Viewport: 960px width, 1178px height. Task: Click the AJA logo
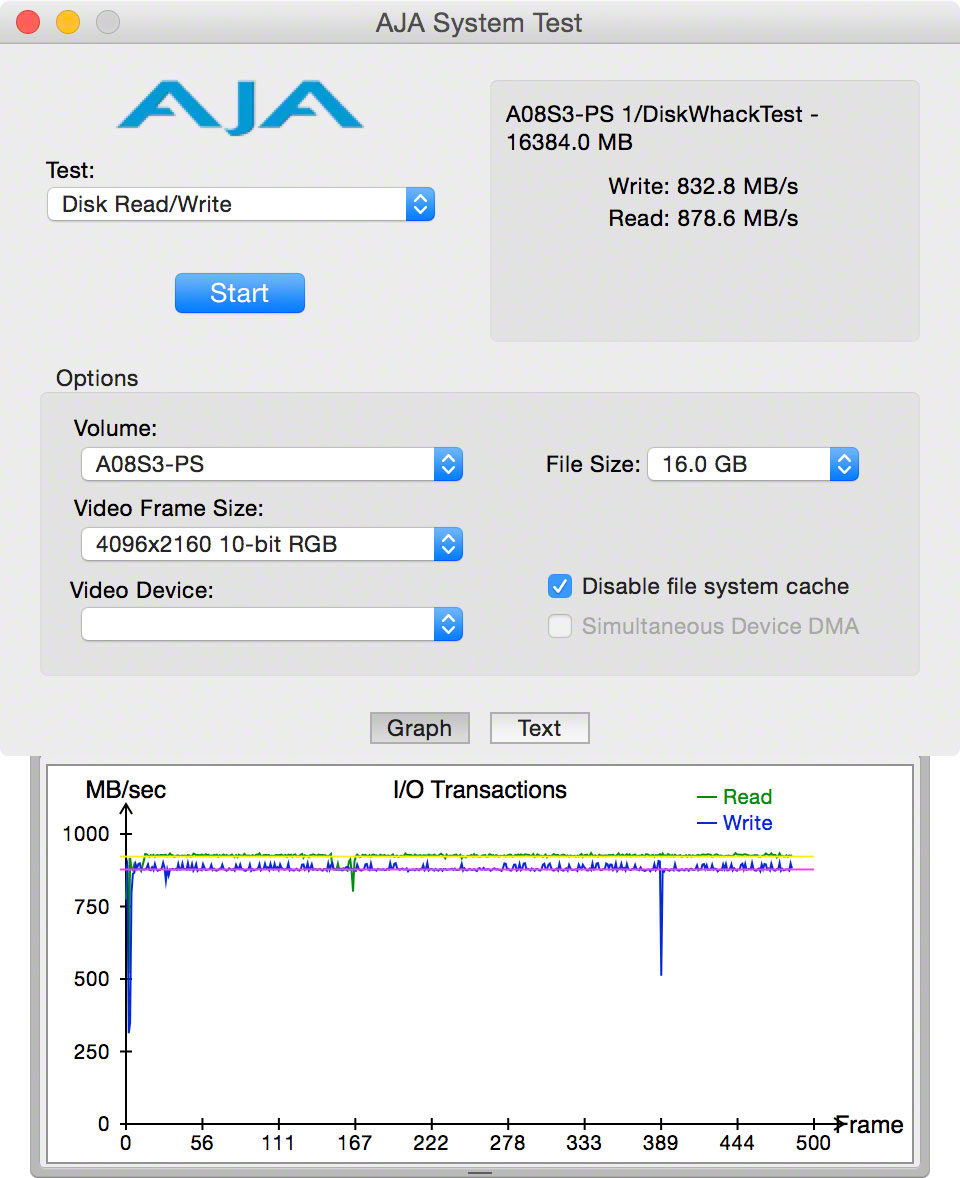(x=240, y=107)
